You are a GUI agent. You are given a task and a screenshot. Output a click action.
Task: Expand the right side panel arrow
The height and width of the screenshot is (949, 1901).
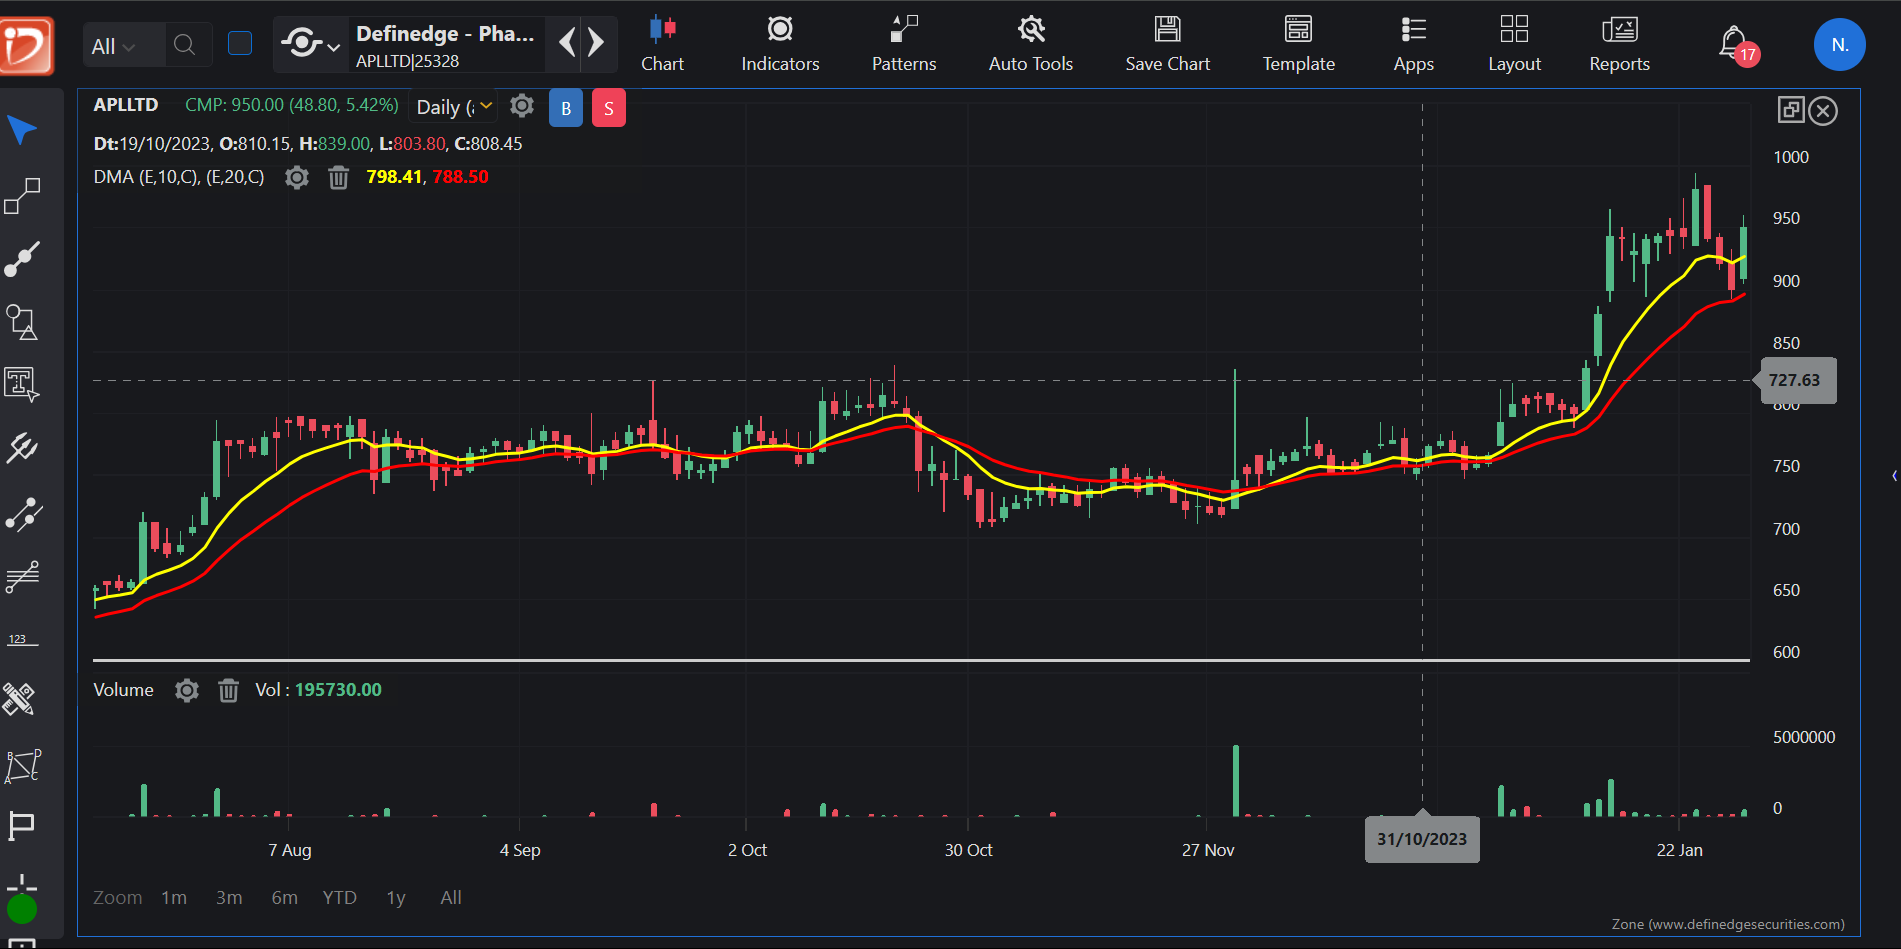click(1894, 476)
